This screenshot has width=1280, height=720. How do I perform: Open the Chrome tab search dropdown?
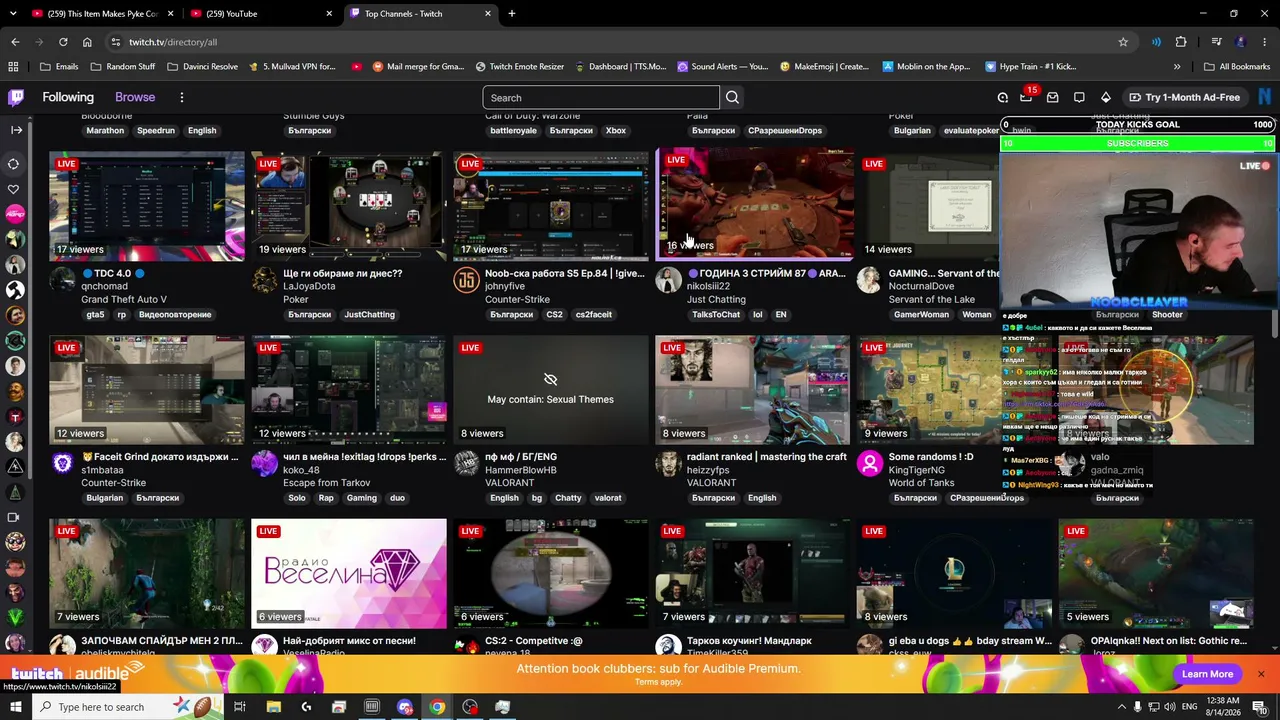click(x=11, y=14)
